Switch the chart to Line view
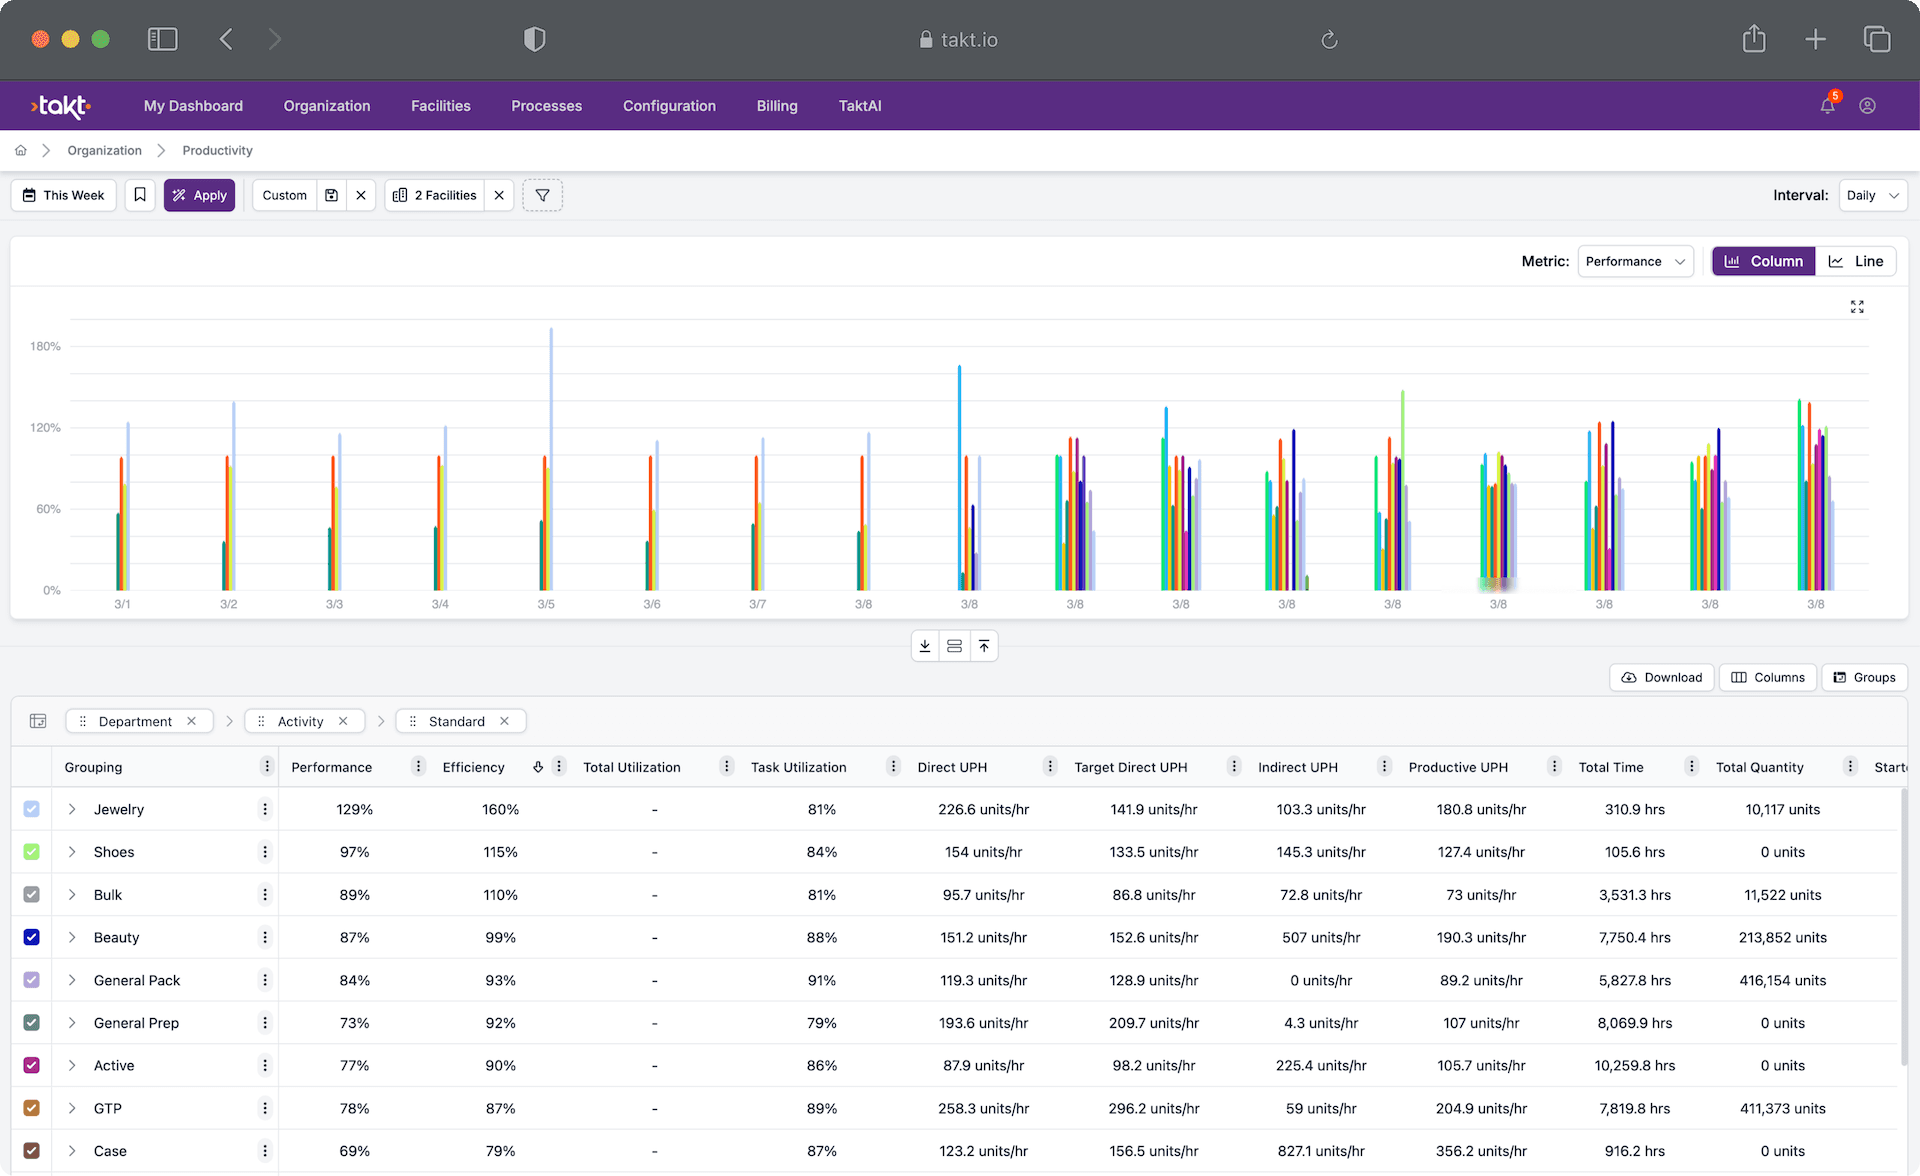 1856,261
